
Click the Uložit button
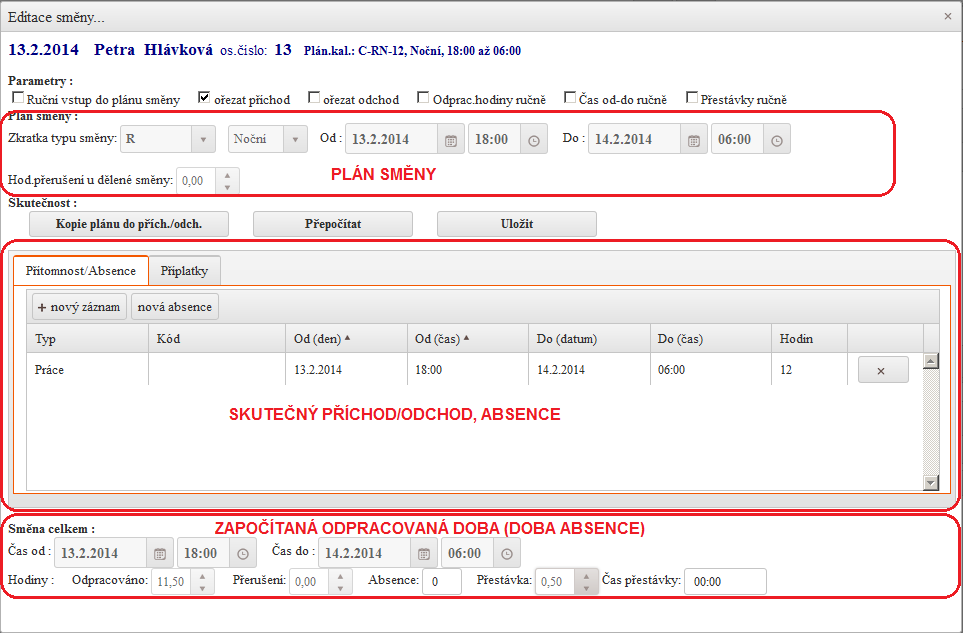click(x=516, y=224)
